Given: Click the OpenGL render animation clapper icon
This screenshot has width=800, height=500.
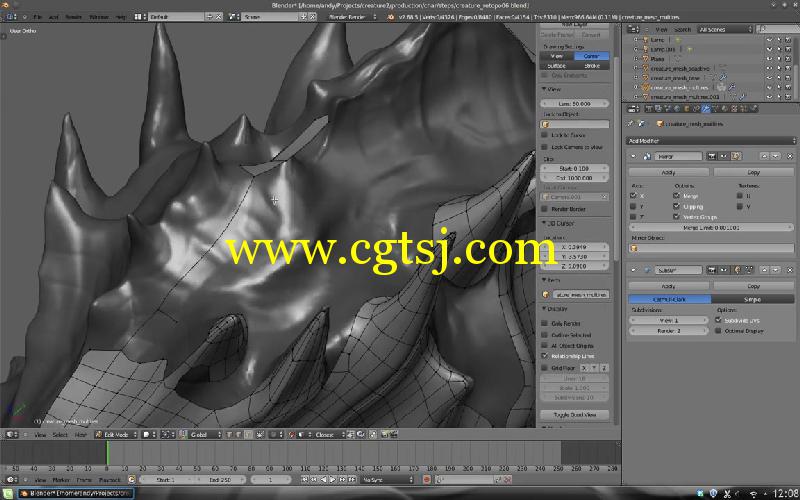Looking at the screenshot, I should [x=394, y=435].
